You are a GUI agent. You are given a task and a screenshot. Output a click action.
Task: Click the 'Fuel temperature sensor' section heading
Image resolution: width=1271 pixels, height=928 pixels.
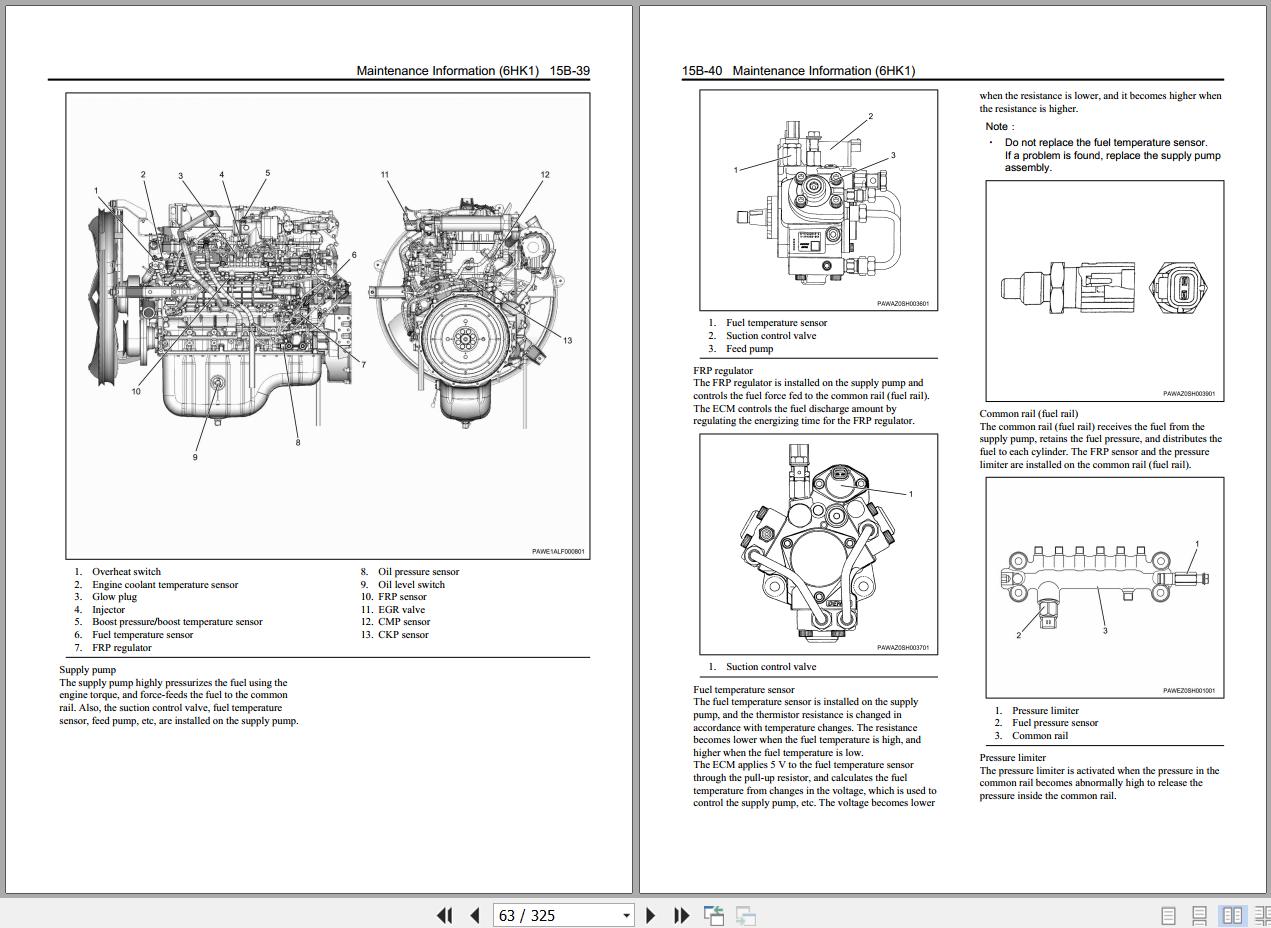coord(744,690)
